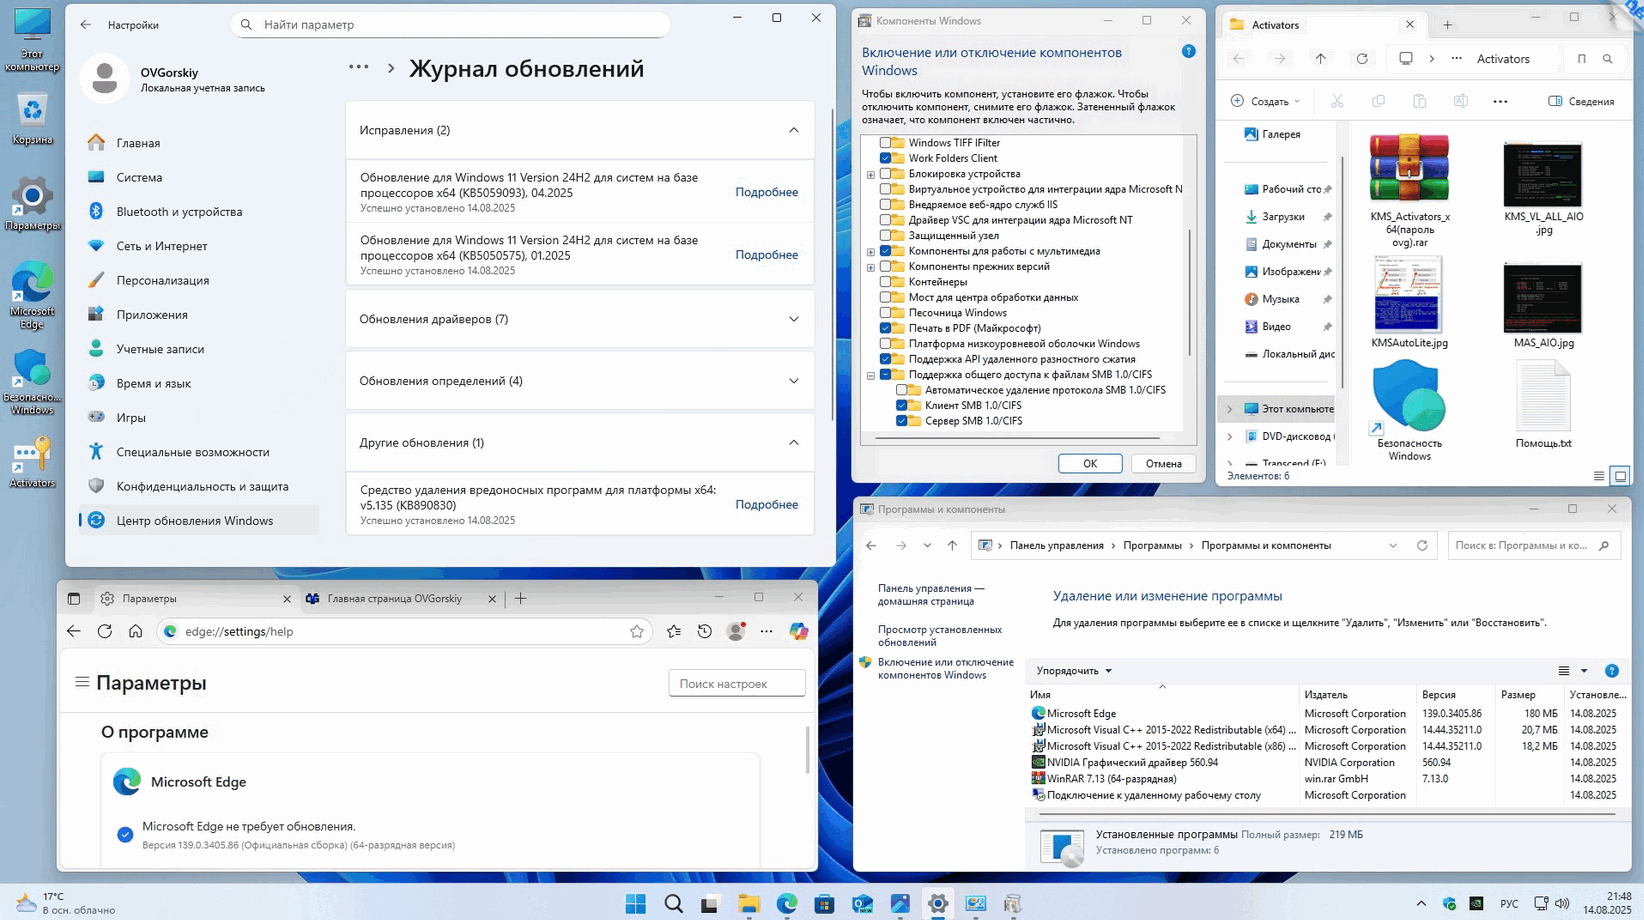
Task: Go up one level in Activators Explorer
Action: point(1321,59)
